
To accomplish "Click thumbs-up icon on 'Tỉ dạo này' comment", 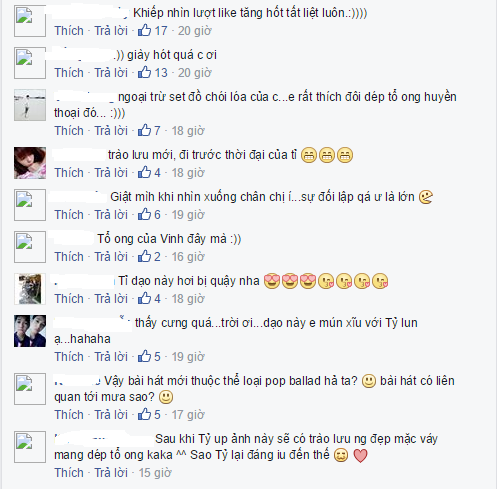I will tap(144, 298).
